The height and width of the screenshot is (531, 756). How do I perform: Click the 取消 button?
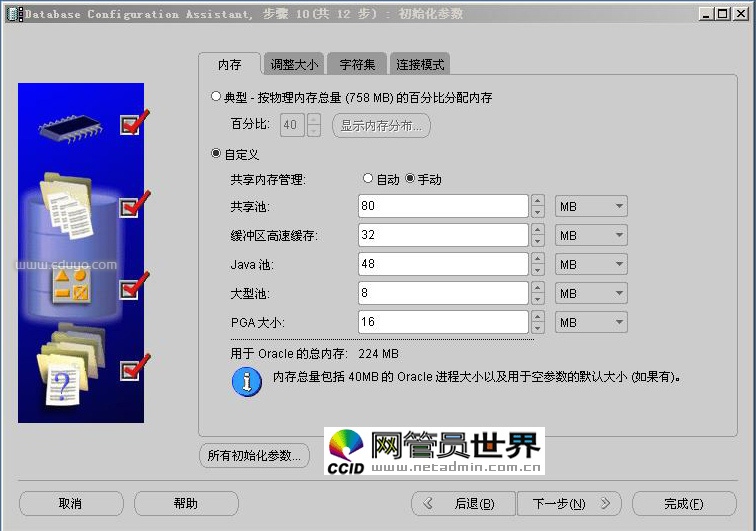[71, 504]
